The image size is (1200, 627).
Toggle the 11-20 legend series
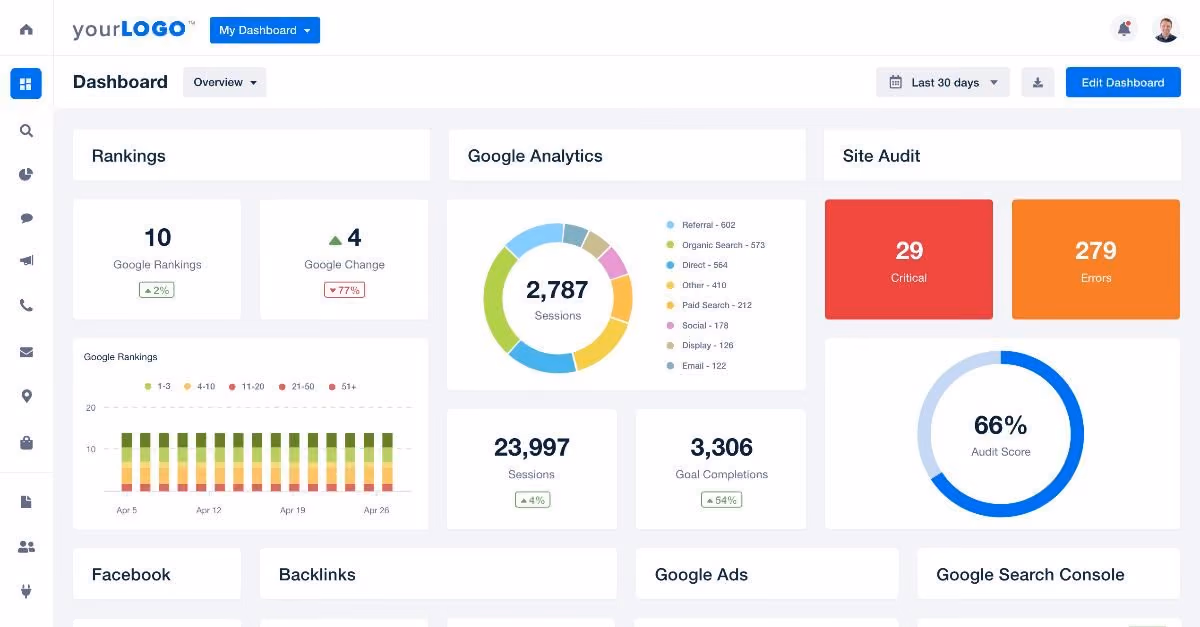point(246,386)
